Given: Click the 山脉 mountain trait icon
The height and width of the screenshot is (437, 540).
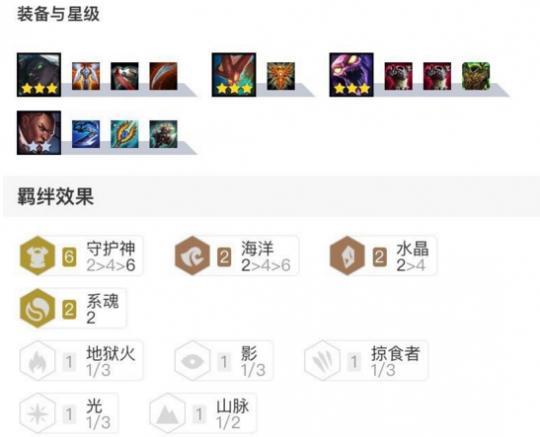Looking at the screenshot, I should click(167, 413).
